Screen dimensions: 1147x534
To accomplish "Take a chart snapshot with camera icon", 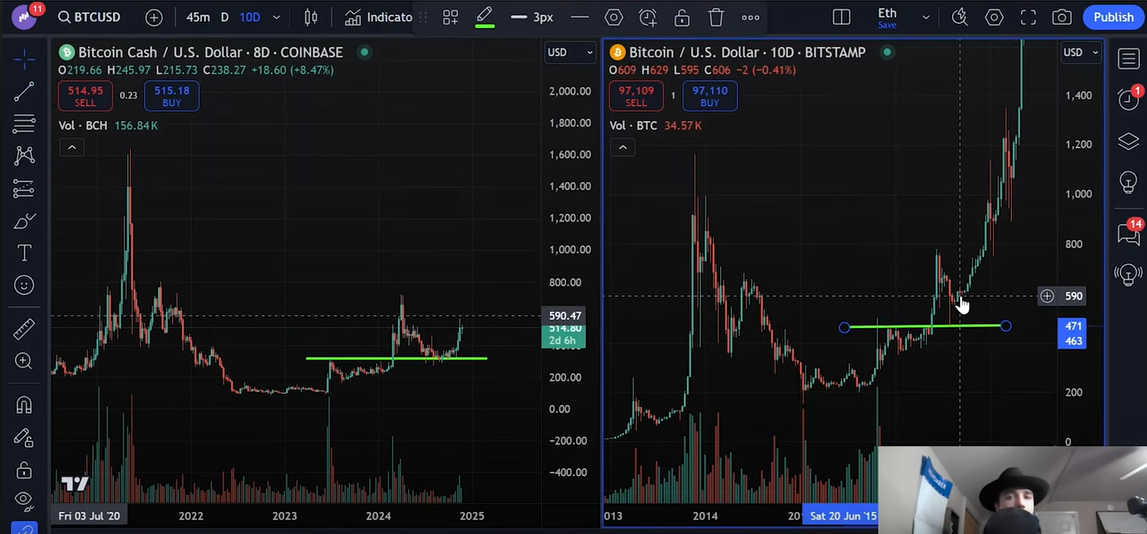I will click(x=1061, y=18).
